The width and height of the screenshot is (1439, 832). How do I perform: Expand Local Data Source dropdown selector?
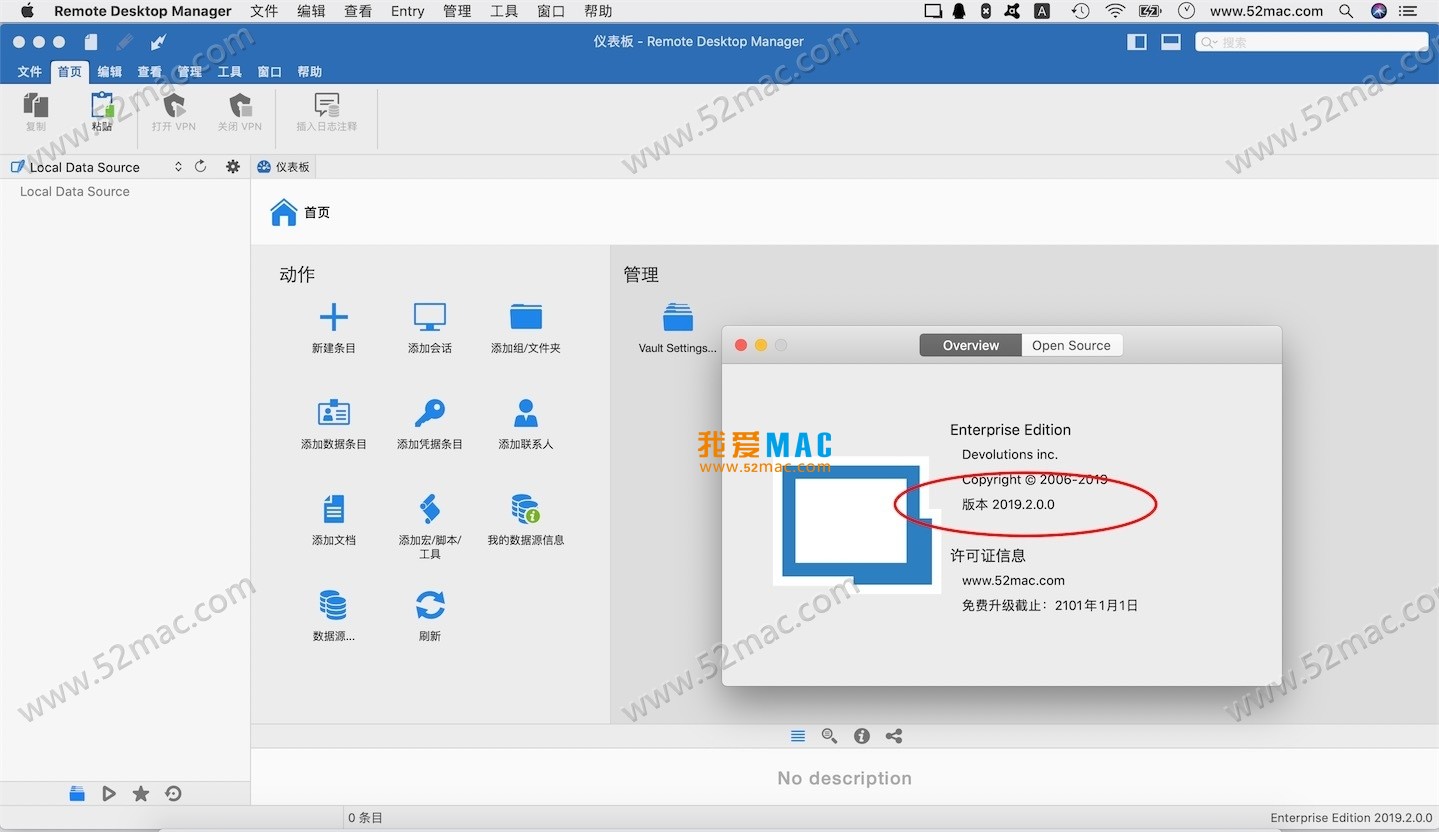pyautogui.click(x=178, y=167)
